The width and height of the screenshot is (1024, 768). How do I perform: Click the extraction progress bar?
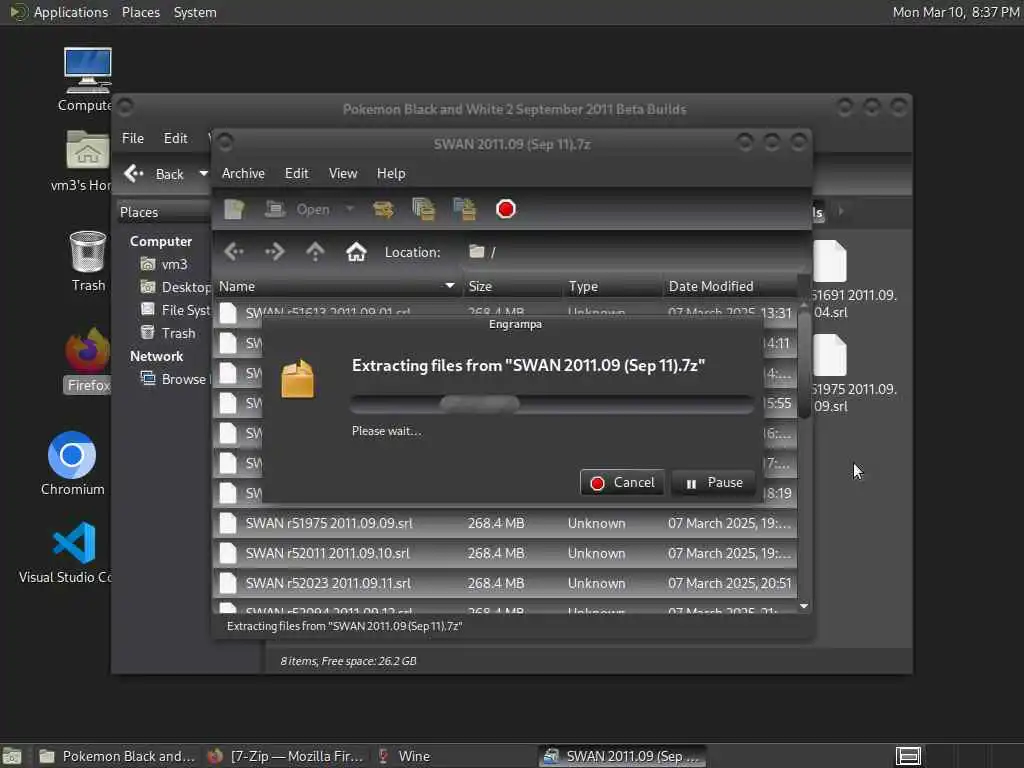[x=552, y=404]
